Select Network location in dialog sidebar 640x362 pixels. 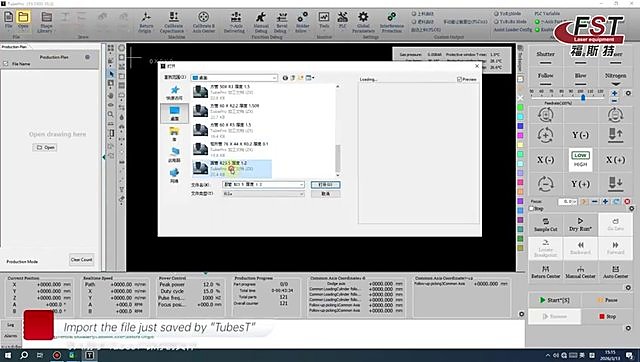174,175
